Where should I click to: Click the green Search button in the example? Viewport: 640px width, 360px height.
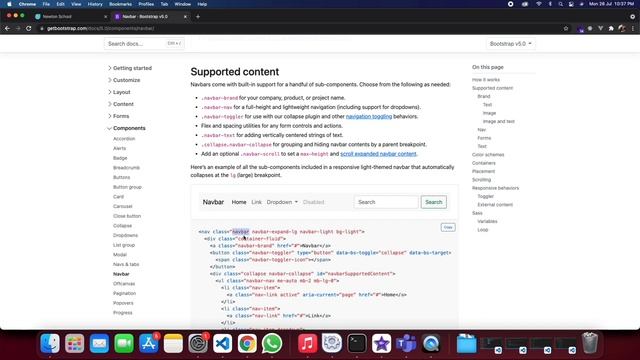433,202
